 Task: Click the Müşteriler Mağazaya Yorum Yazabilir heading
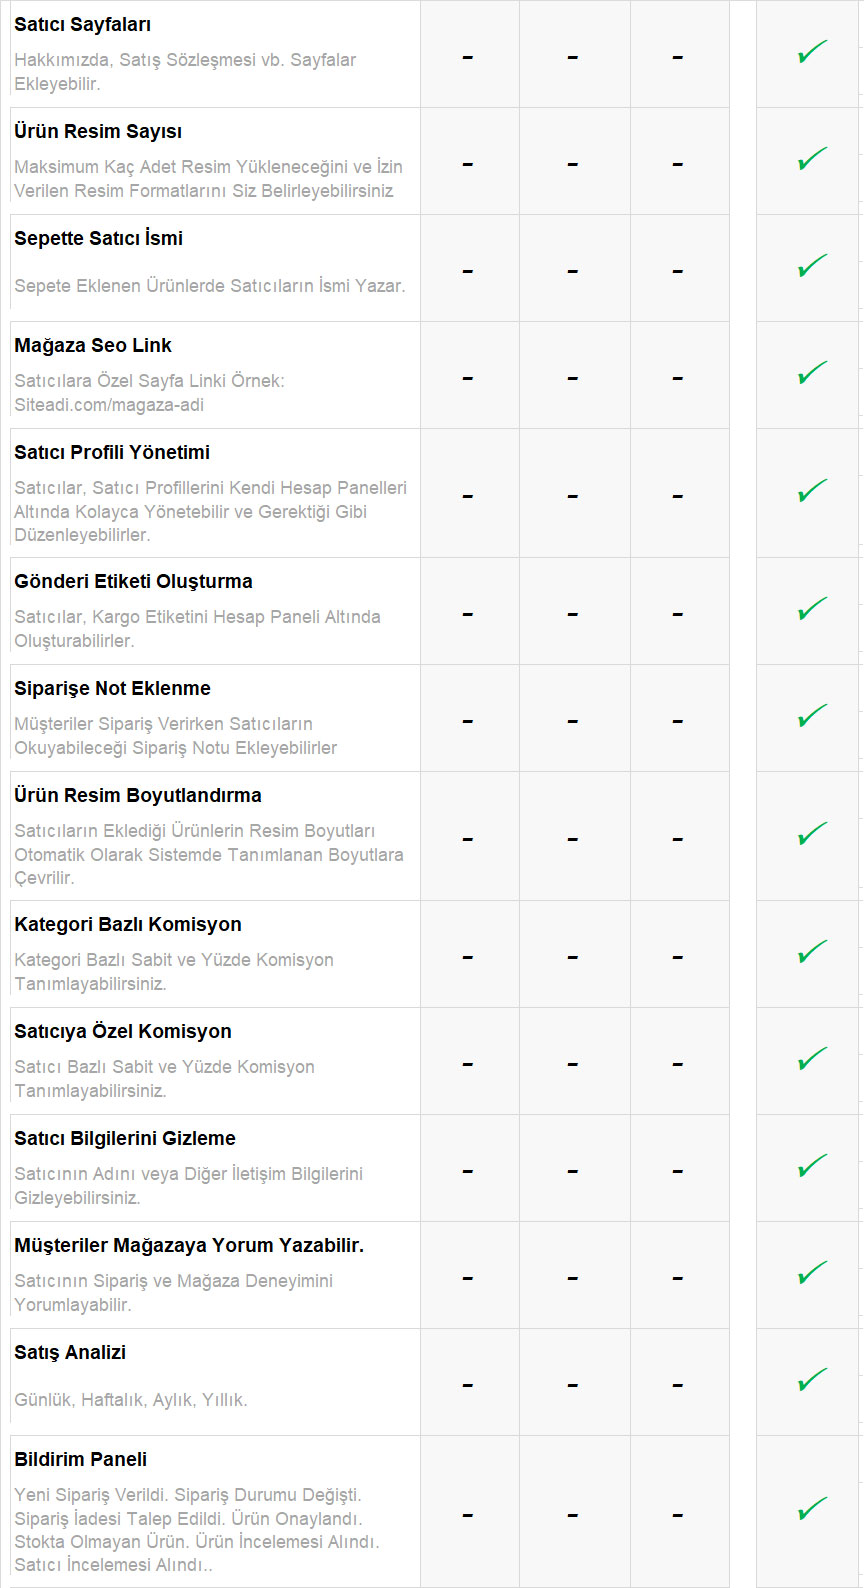[189, 1246]
